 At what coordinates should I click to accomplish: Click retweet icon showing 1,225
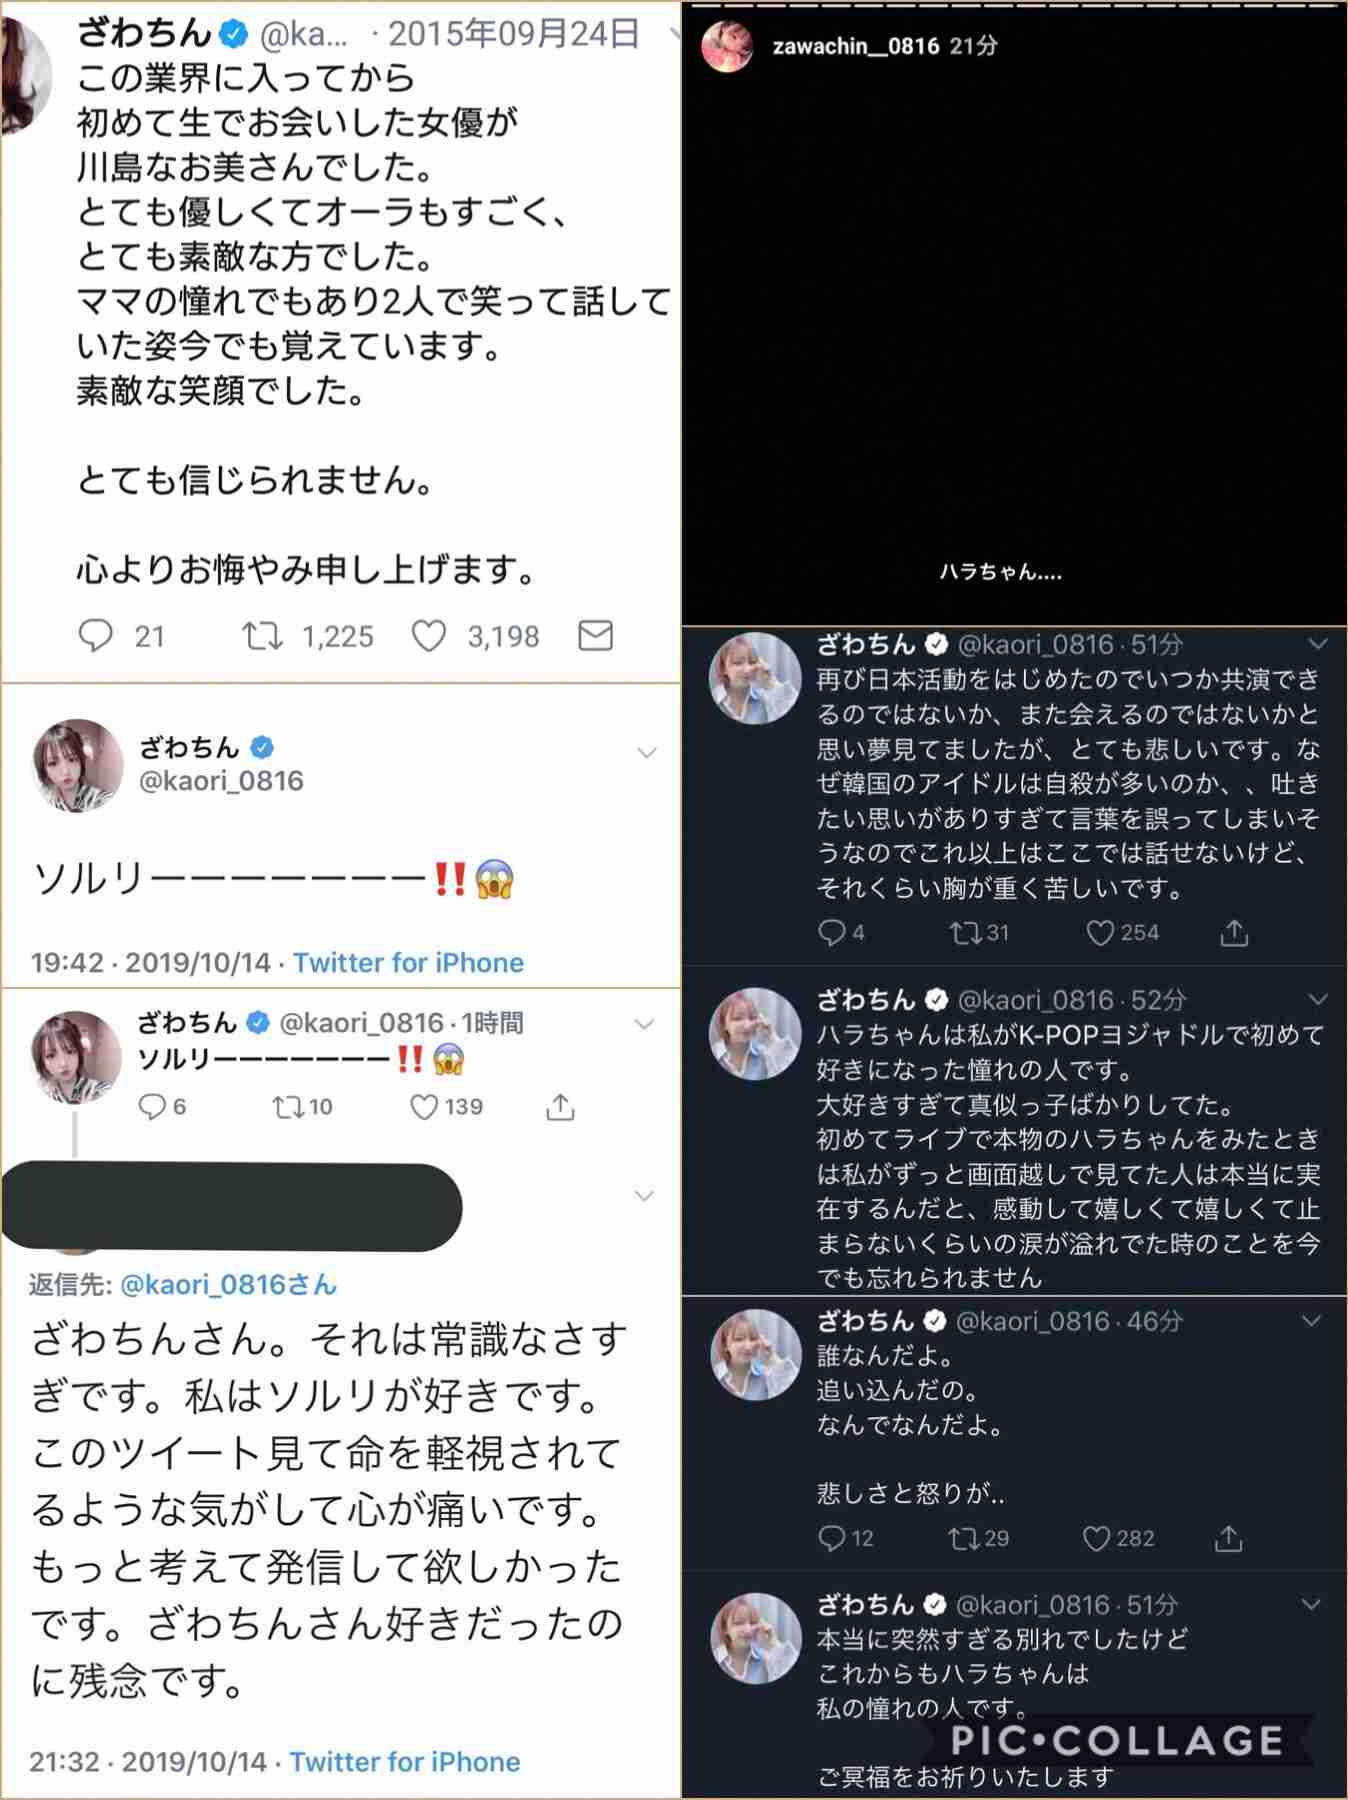coord(262,636)
